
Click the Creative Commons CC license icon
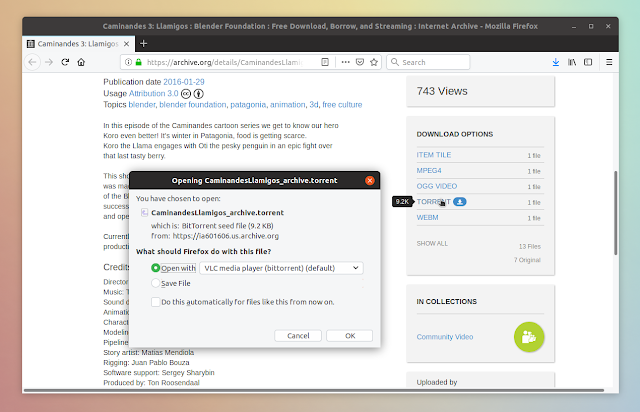(186, 94)
